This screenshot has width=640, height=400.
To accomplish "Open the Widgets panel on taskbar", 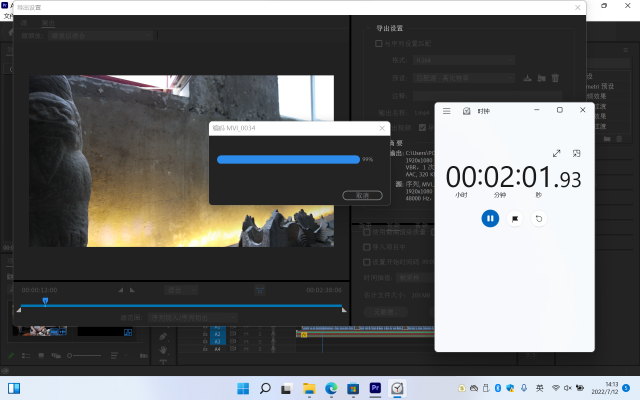I will pyautogui.click(x=14, y=388).
